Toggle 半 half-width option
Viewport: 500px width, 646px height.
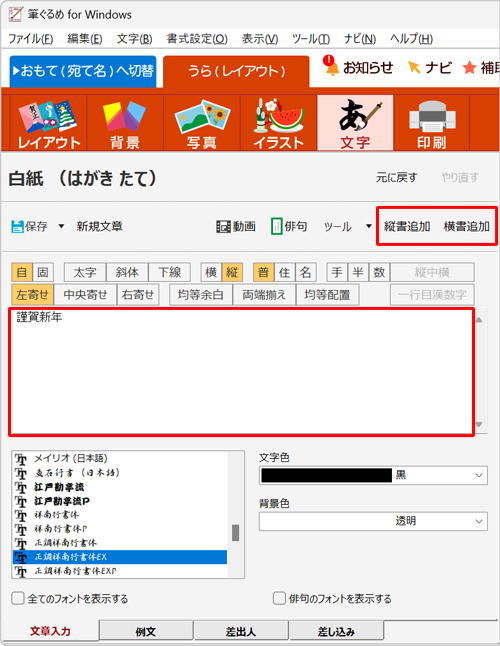coord(358,272)
